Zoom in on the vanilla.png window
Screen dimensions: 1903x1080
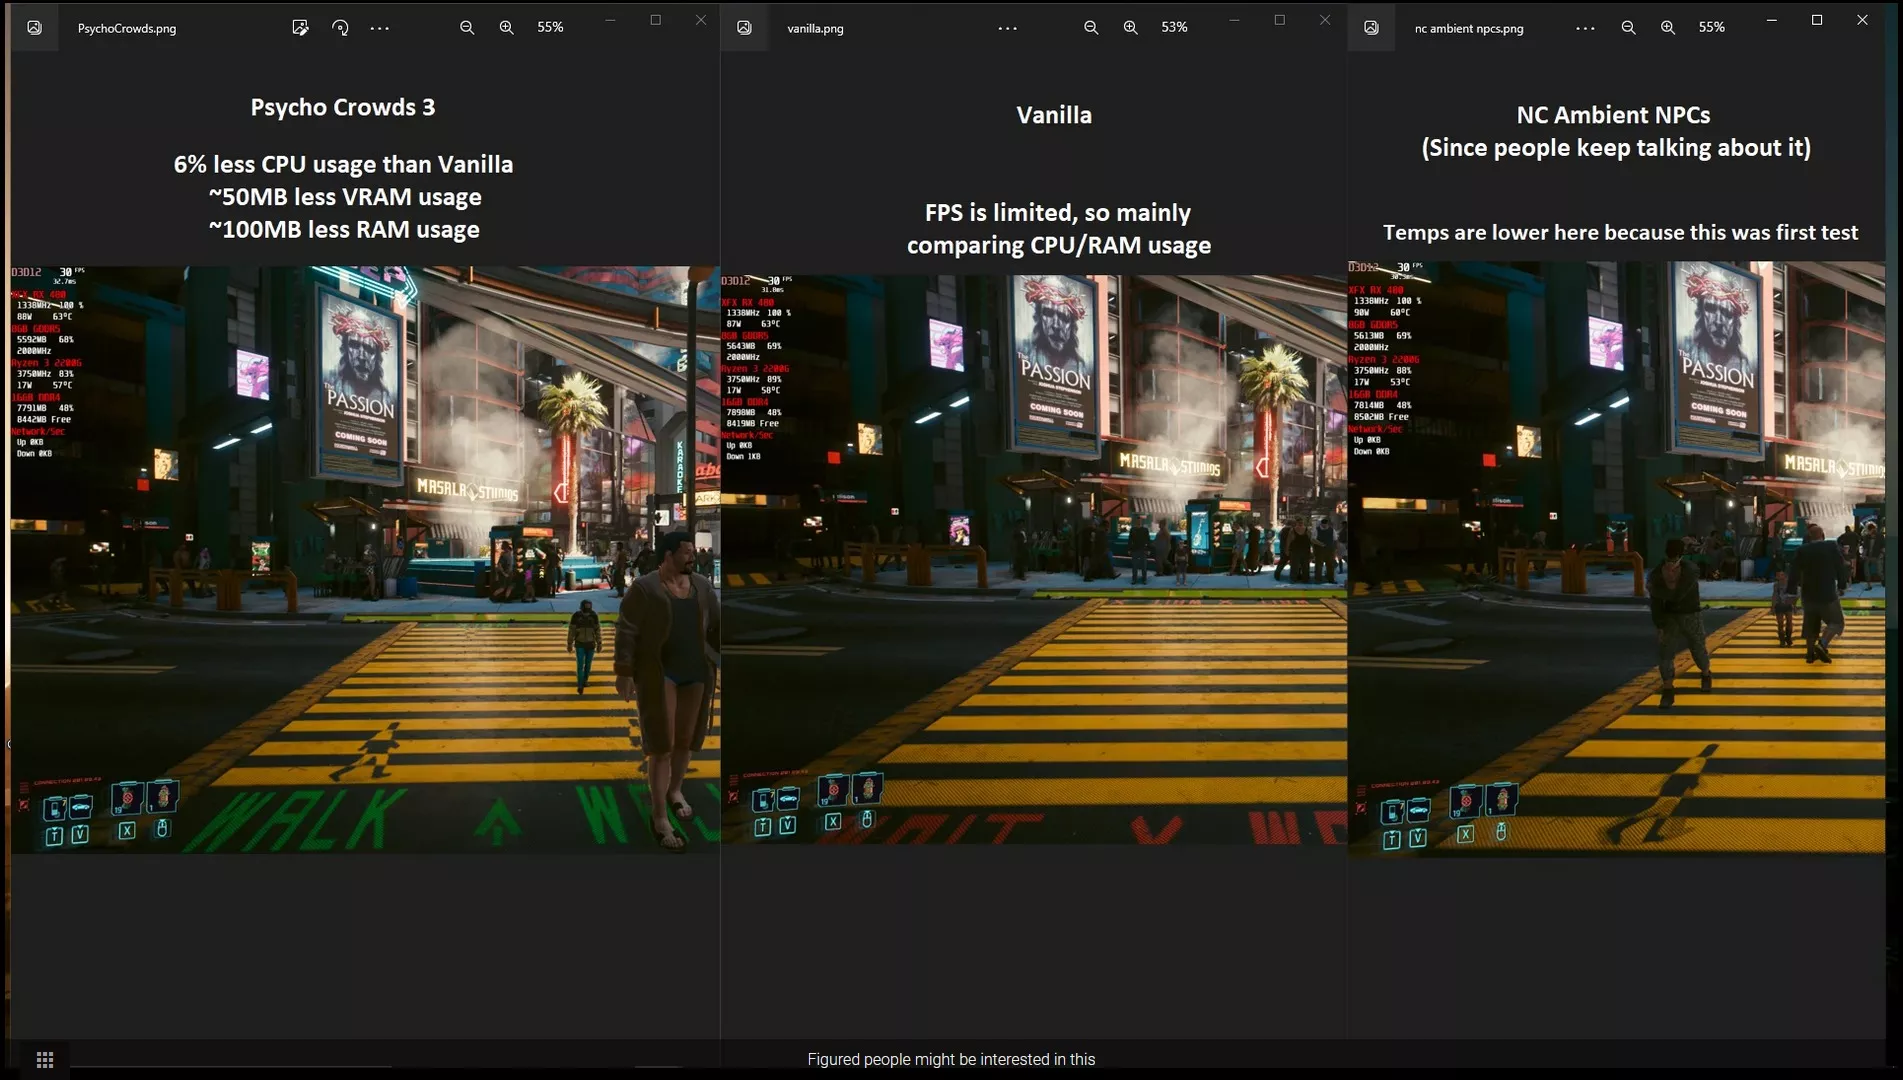[x=1131, y=28]
